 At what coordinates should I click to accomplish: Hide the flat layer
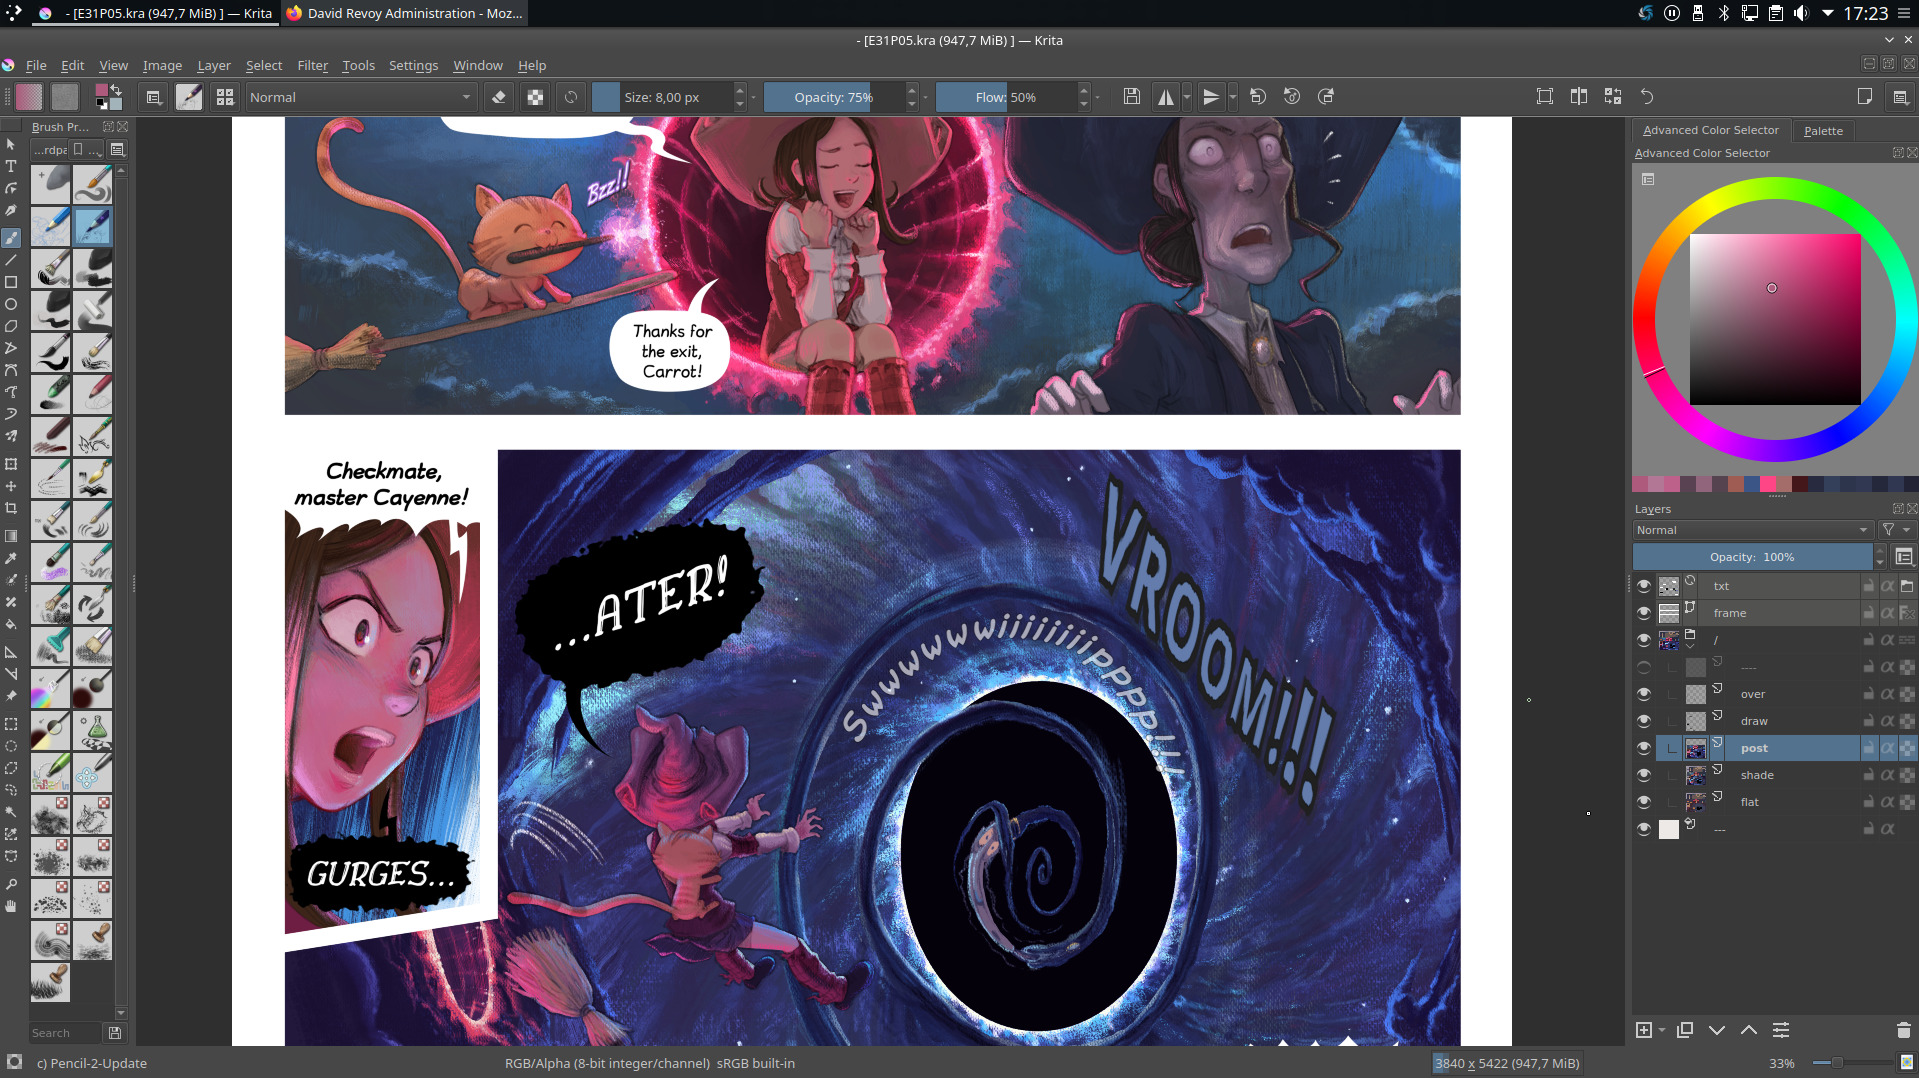(1643, 802)
